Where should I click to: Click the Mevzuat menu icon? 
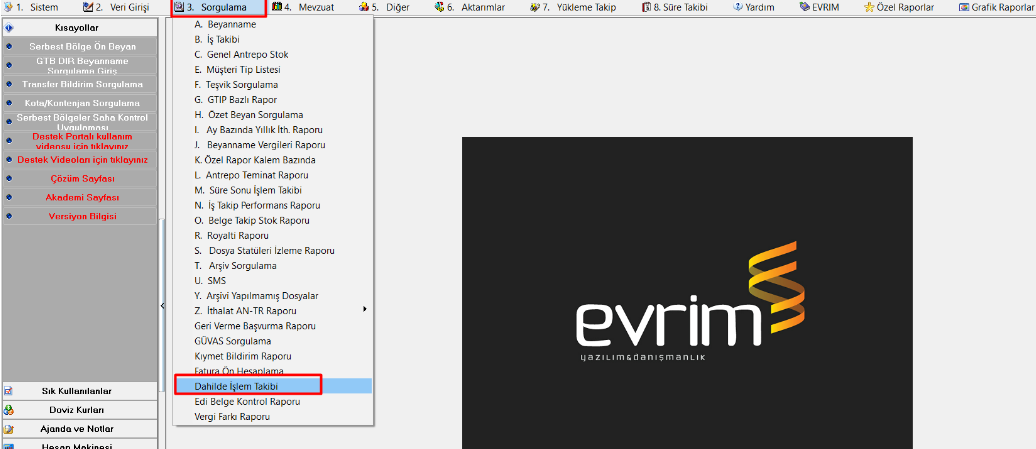tap(277, 7)
